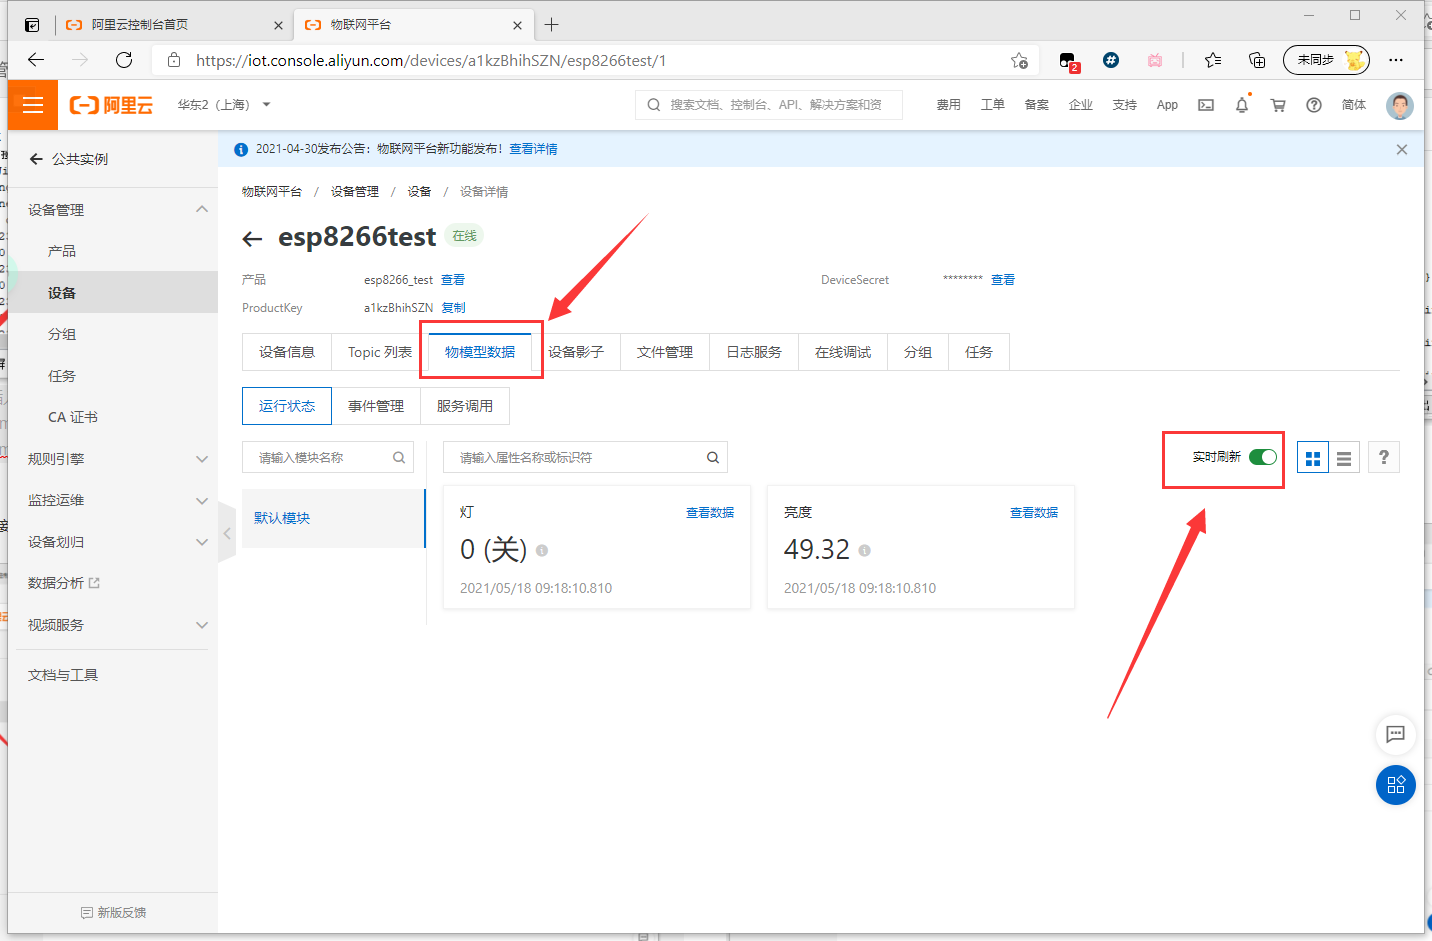This screenshot has width=1432, height=941.
Task: Click info icon next to 49.32
Action: (x=864, y=550)
